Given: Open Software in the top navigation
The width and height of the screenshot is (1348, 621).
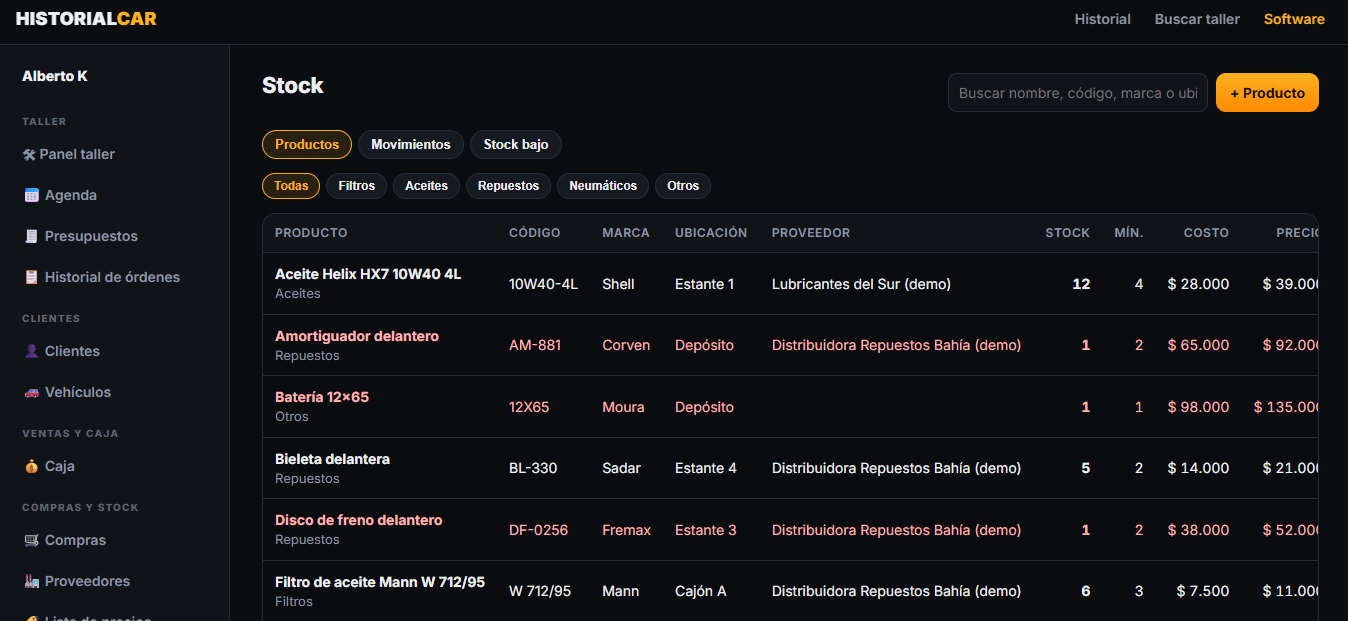Looking at the screenshot, I should click(x=1294, y=19).
